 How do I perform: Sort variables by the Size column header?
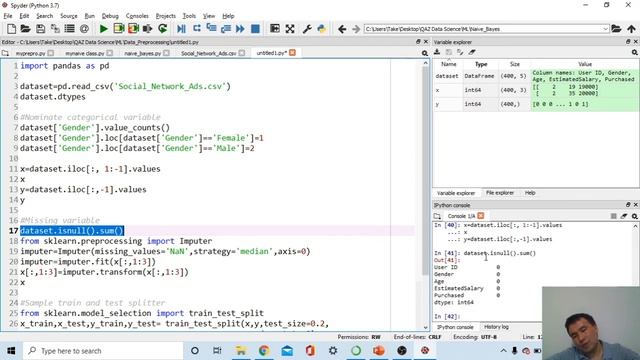tap(515, 64)
